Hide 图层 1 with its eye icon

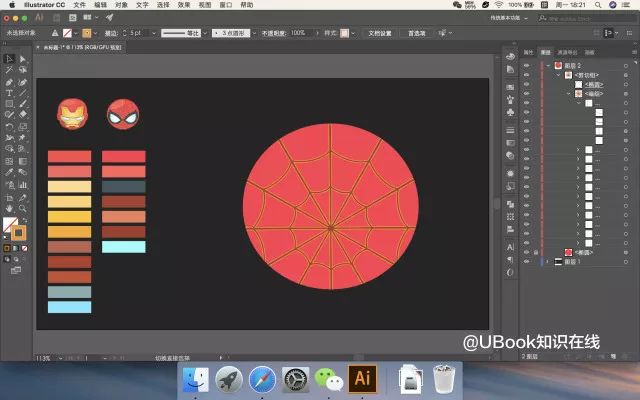[527, 262]
